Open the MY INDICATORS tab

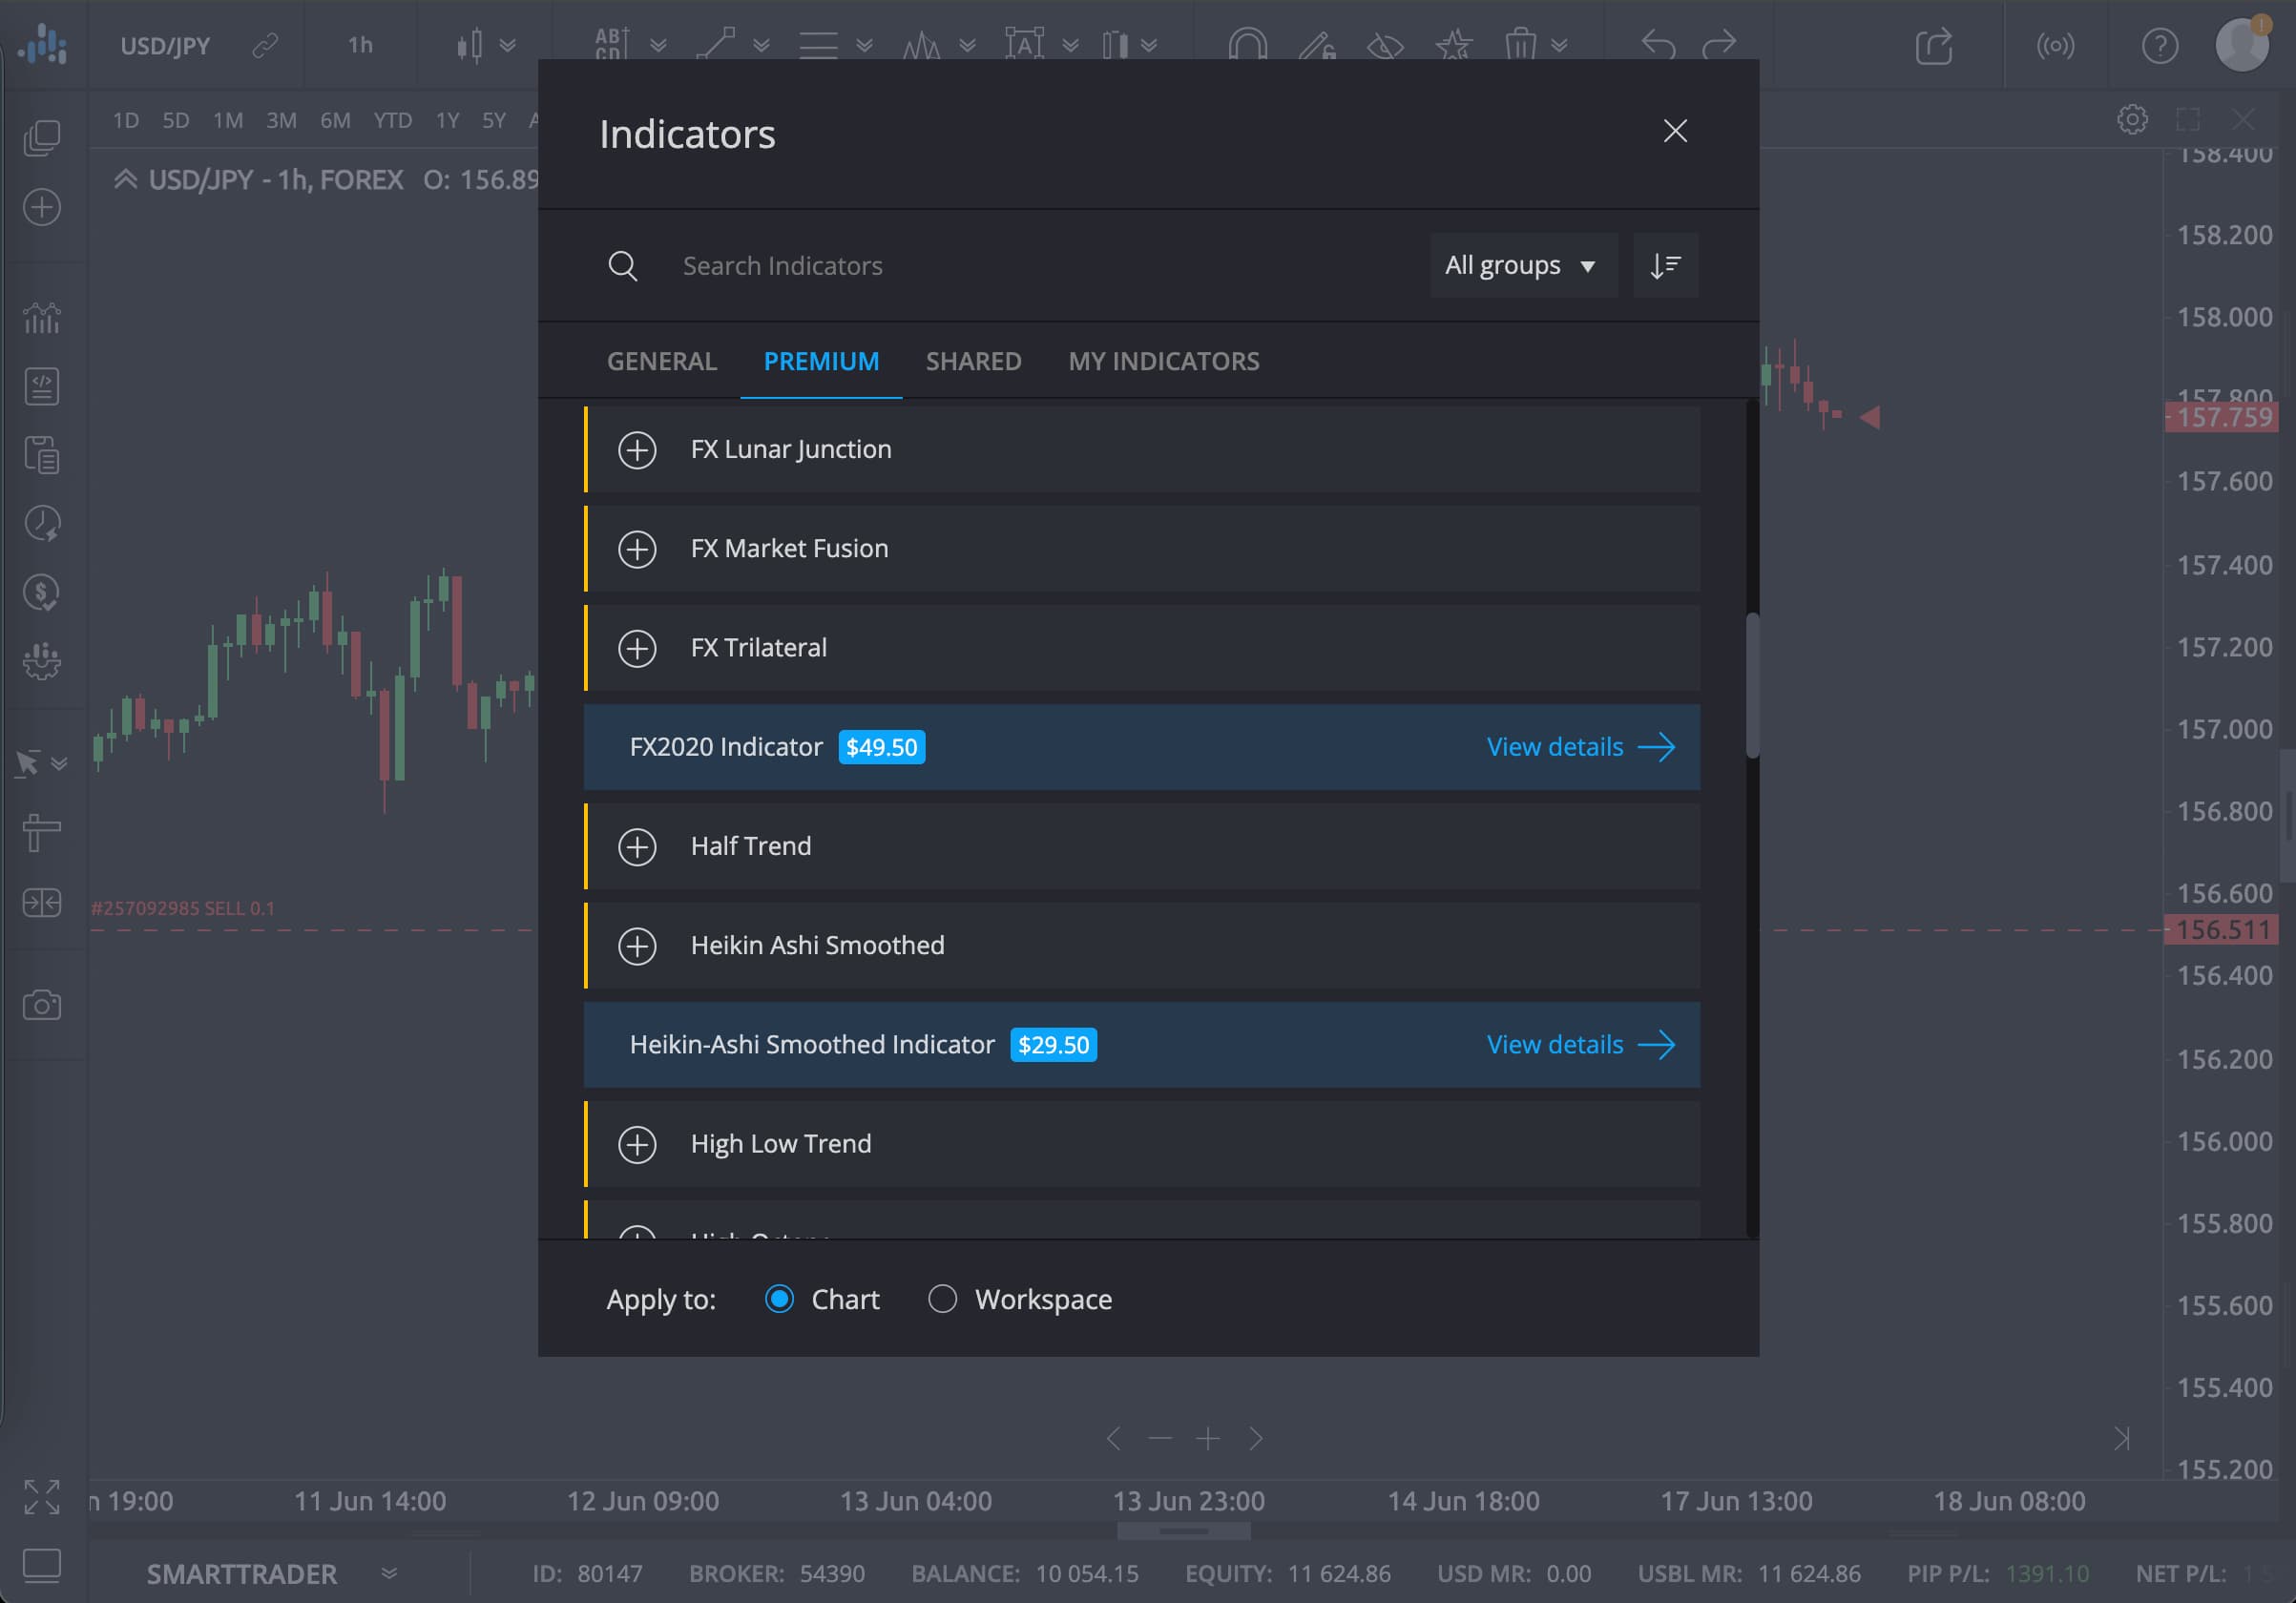pos(1163,361)
